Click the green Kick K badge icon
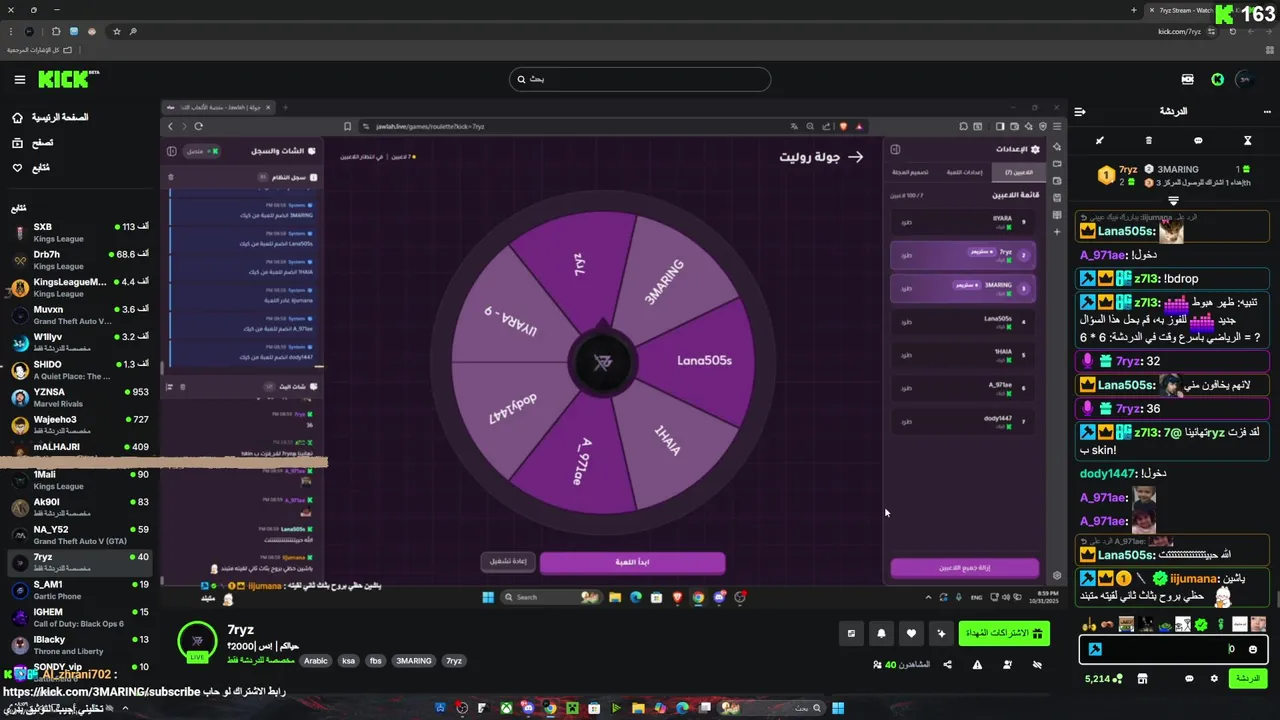Image resolution: width=1280 pixels, height=720 pixels. pyautogui.click(x=1217, y=79)
